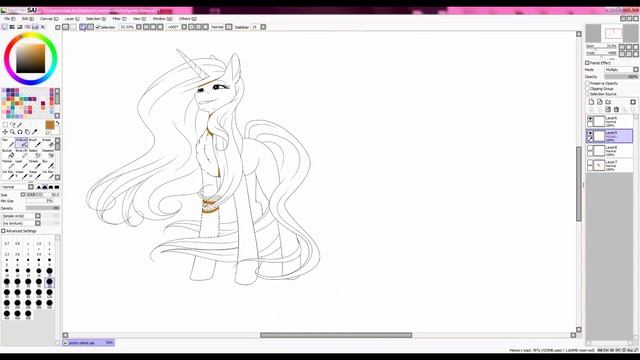Choose the sharpest brush edge shape
Screen dimensions: 640x360
(39, 187)
